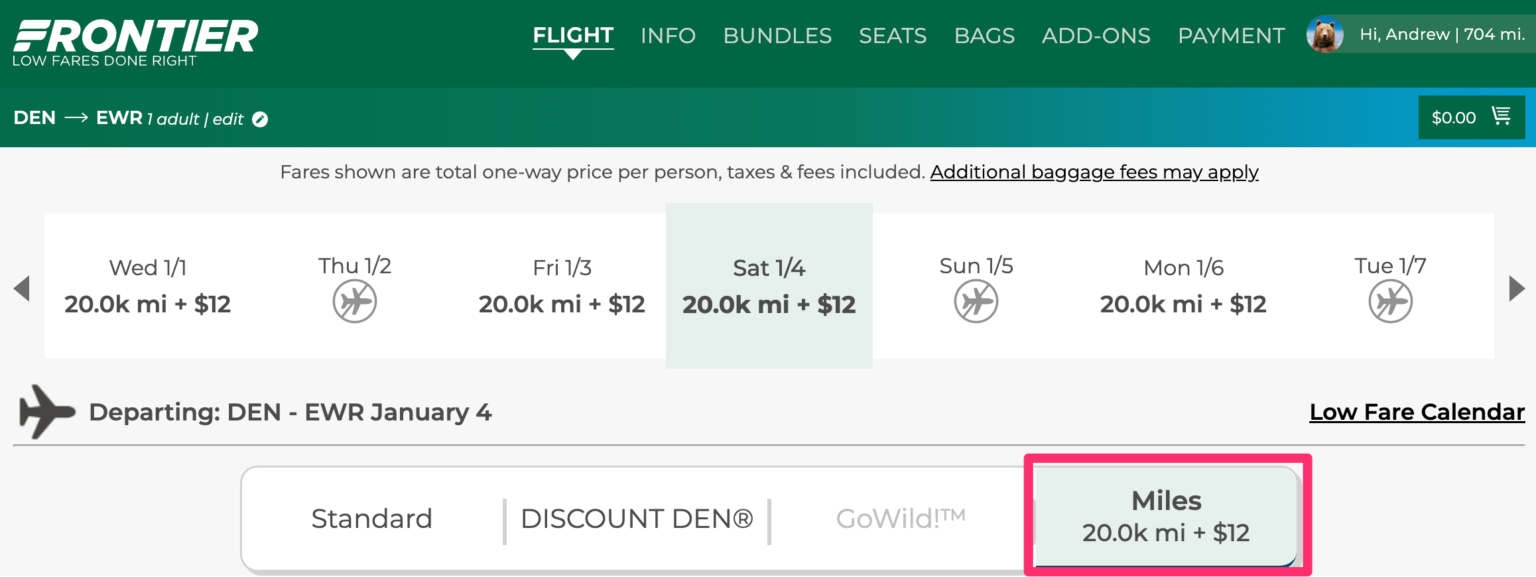The height and width of the screenshot is (577, 1536).
Task: Click the edit pencil icon next to adult
Action: [x=260, y=119]
